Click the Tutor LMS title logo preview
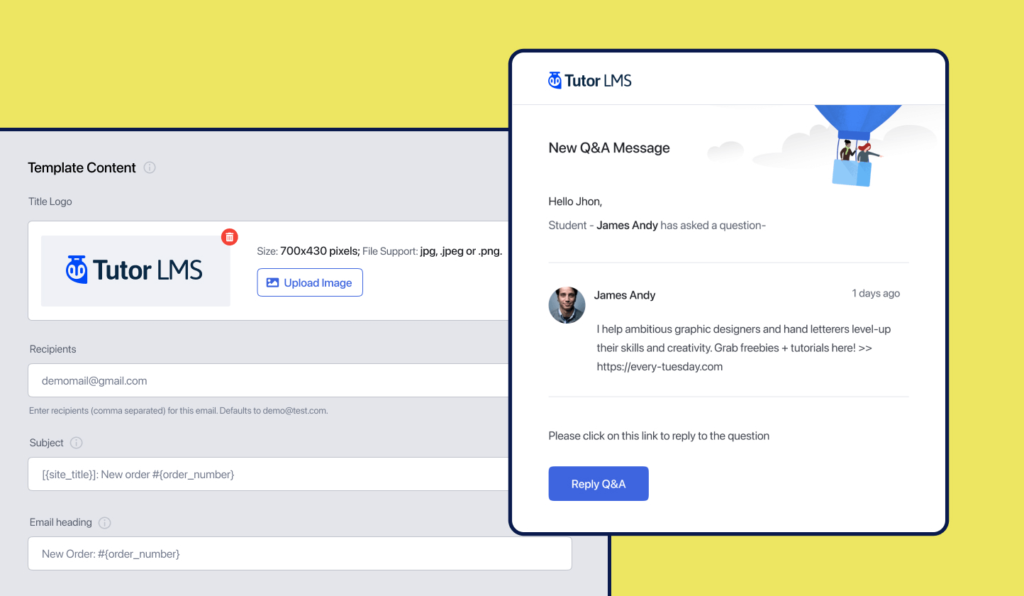The height and width of the screenshot is (596, 1024). (x=135, y=270)
